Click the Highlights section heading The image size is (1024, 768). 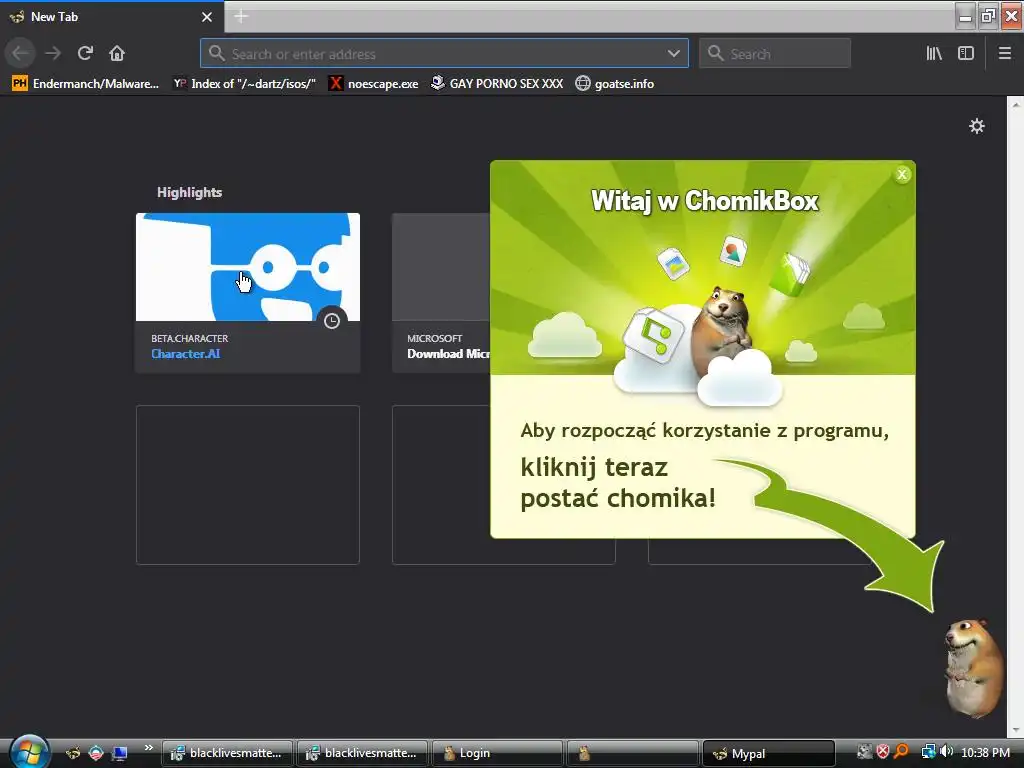189,192
